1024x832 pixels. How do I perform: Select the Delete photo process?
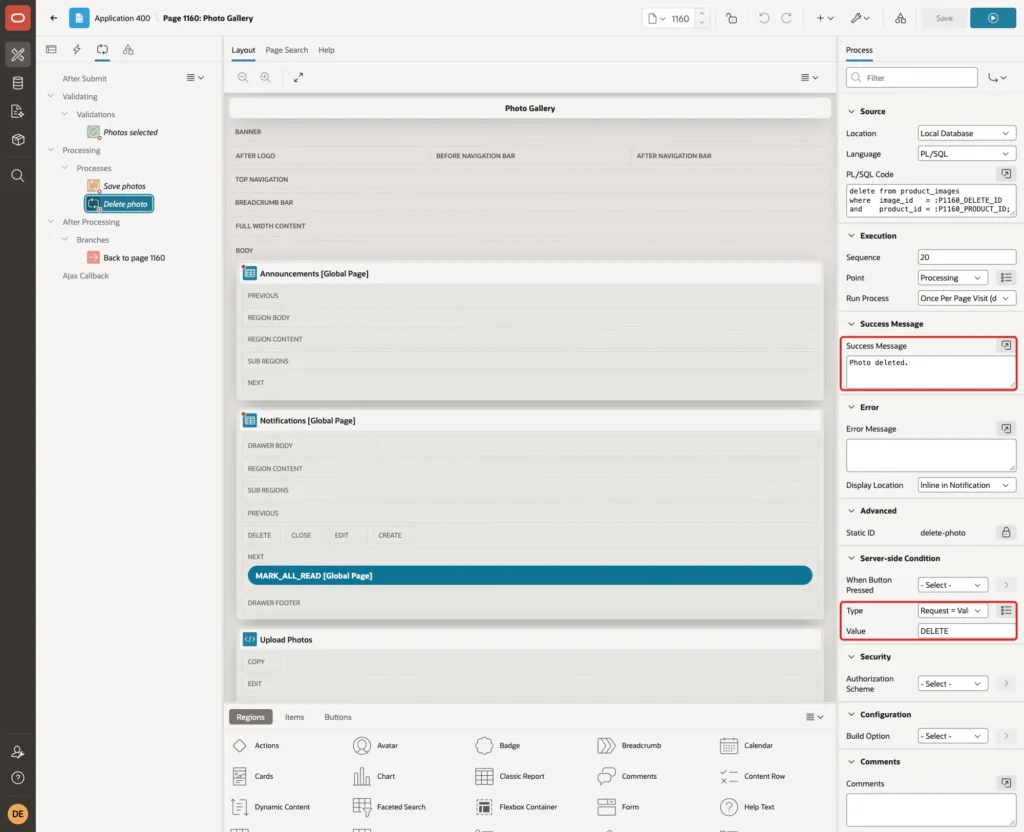(119, 204)
